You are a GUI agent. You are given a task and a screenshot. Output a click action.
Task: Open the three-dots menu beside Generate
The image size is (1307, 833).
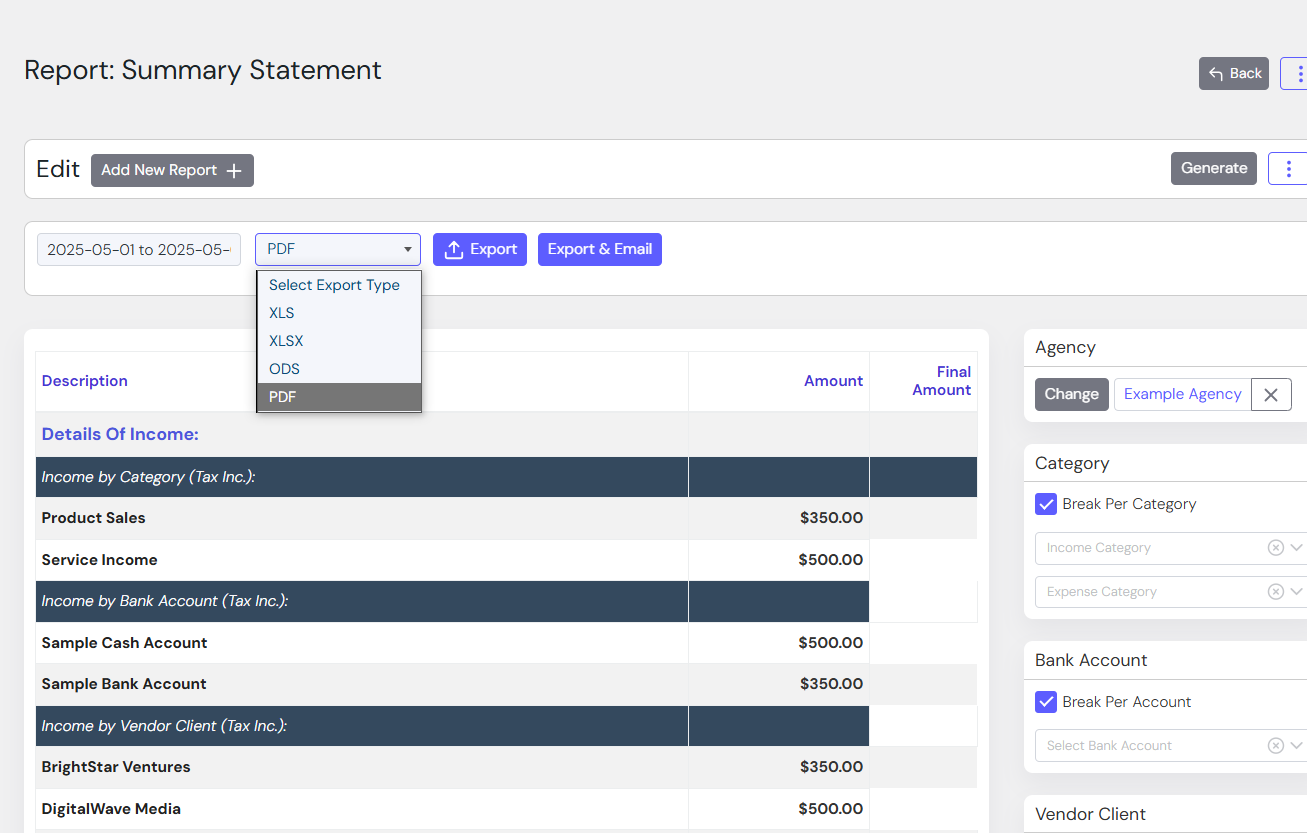pos(1288,168)
